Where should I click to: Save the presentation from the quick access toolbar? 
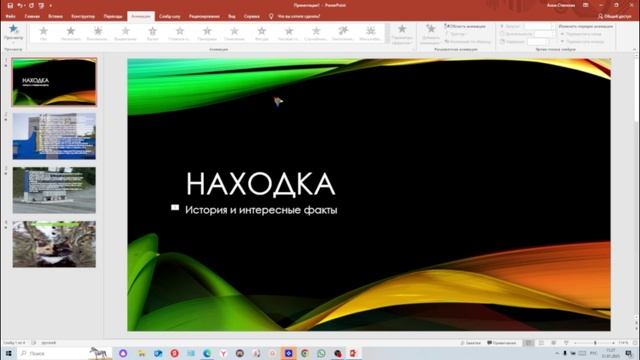[x=10, y=5]
